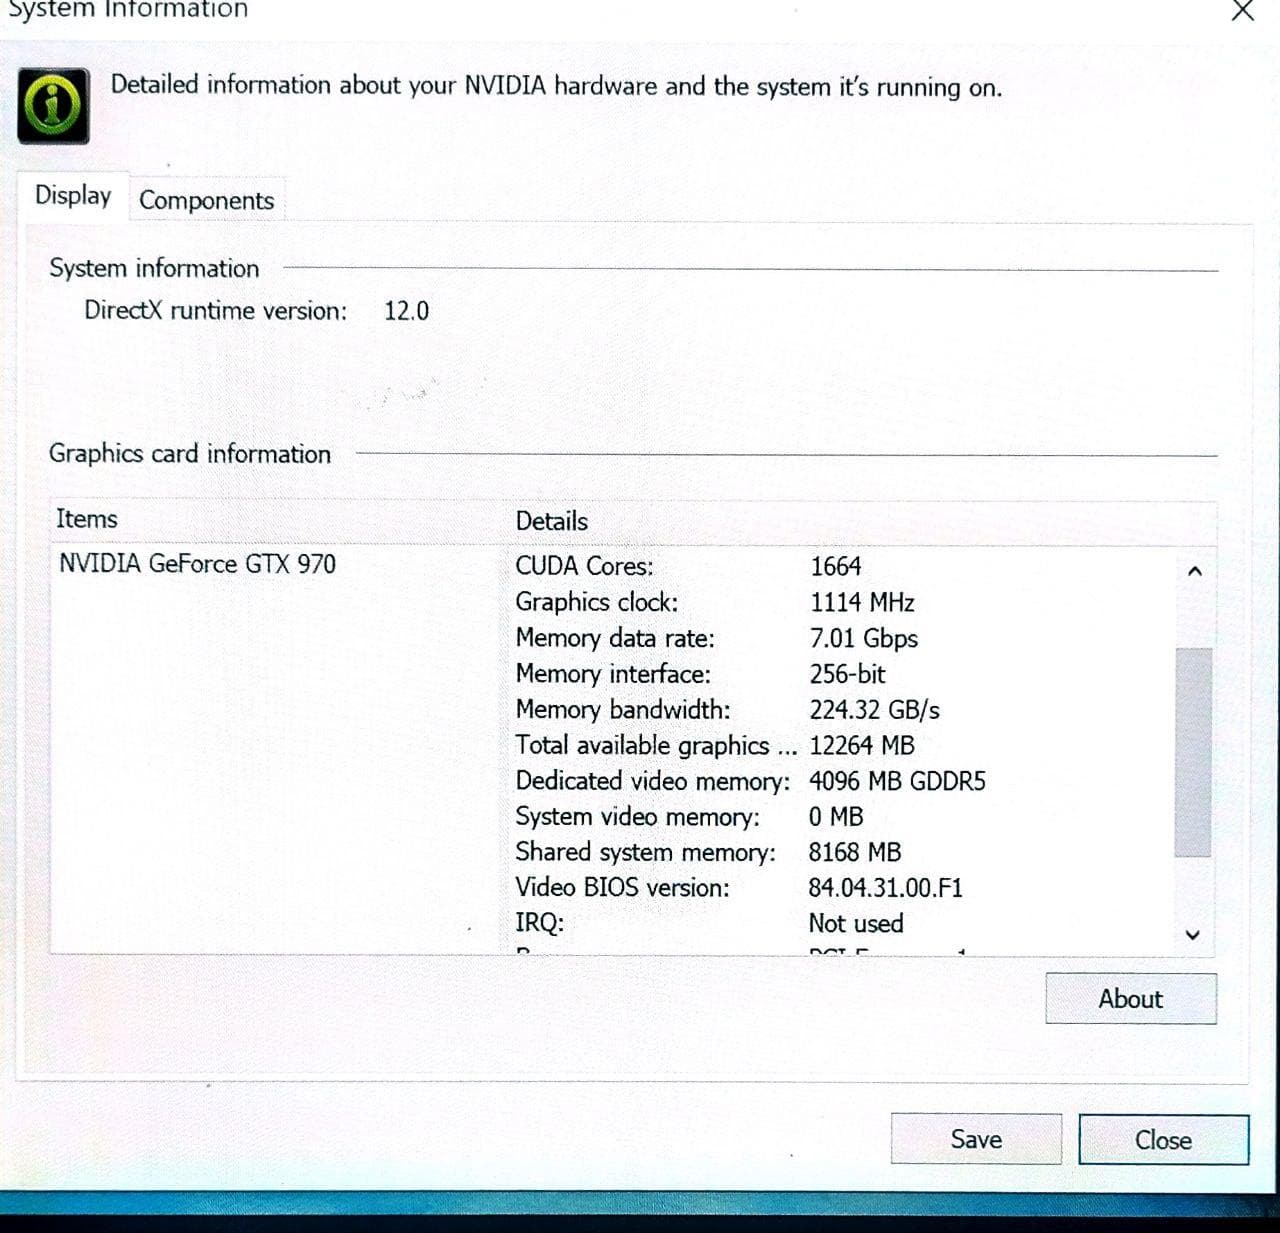Viewport: 1280px width, 1233px height.
Task: Open the About dialog
Action: click(1130, 999)
